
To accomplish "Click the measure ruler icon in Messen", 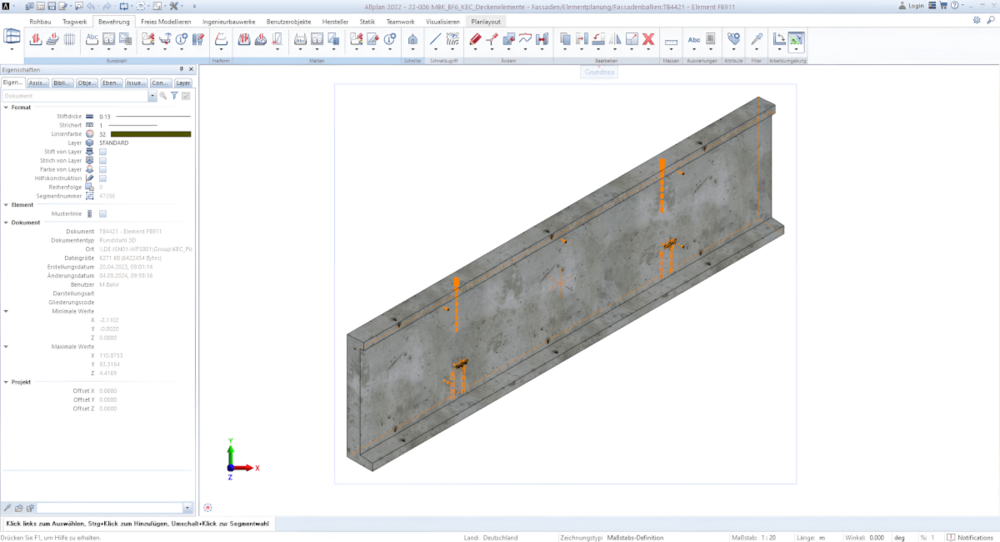I will 671,41.
